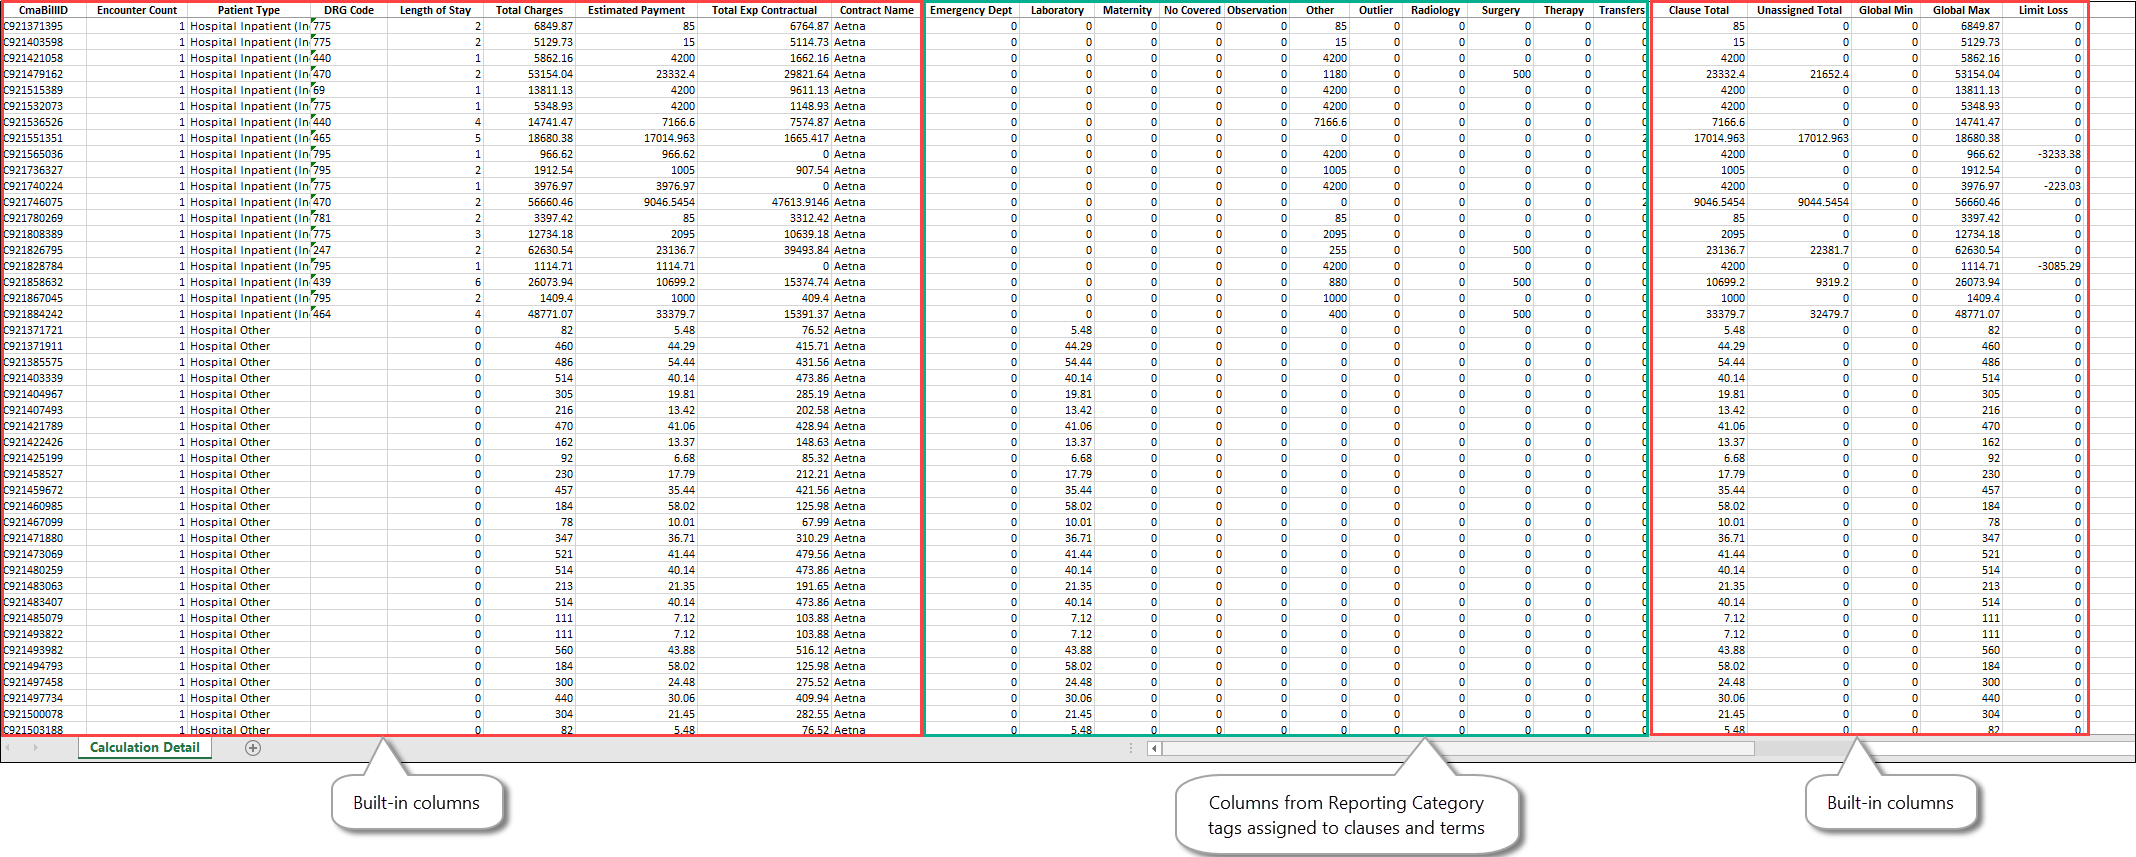Select the Estimated Payment column header
The height and width of the screenshot is (857, 2136).
(x=636, y=10)
